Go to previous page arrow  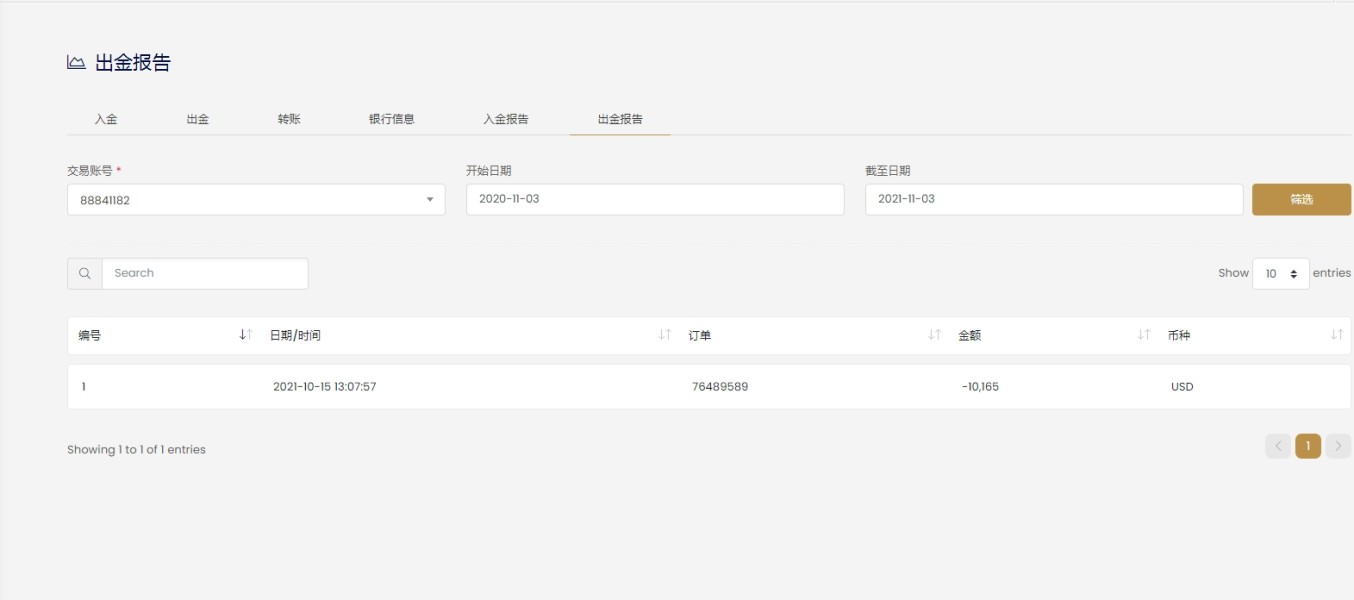[x=1278, y=446]
